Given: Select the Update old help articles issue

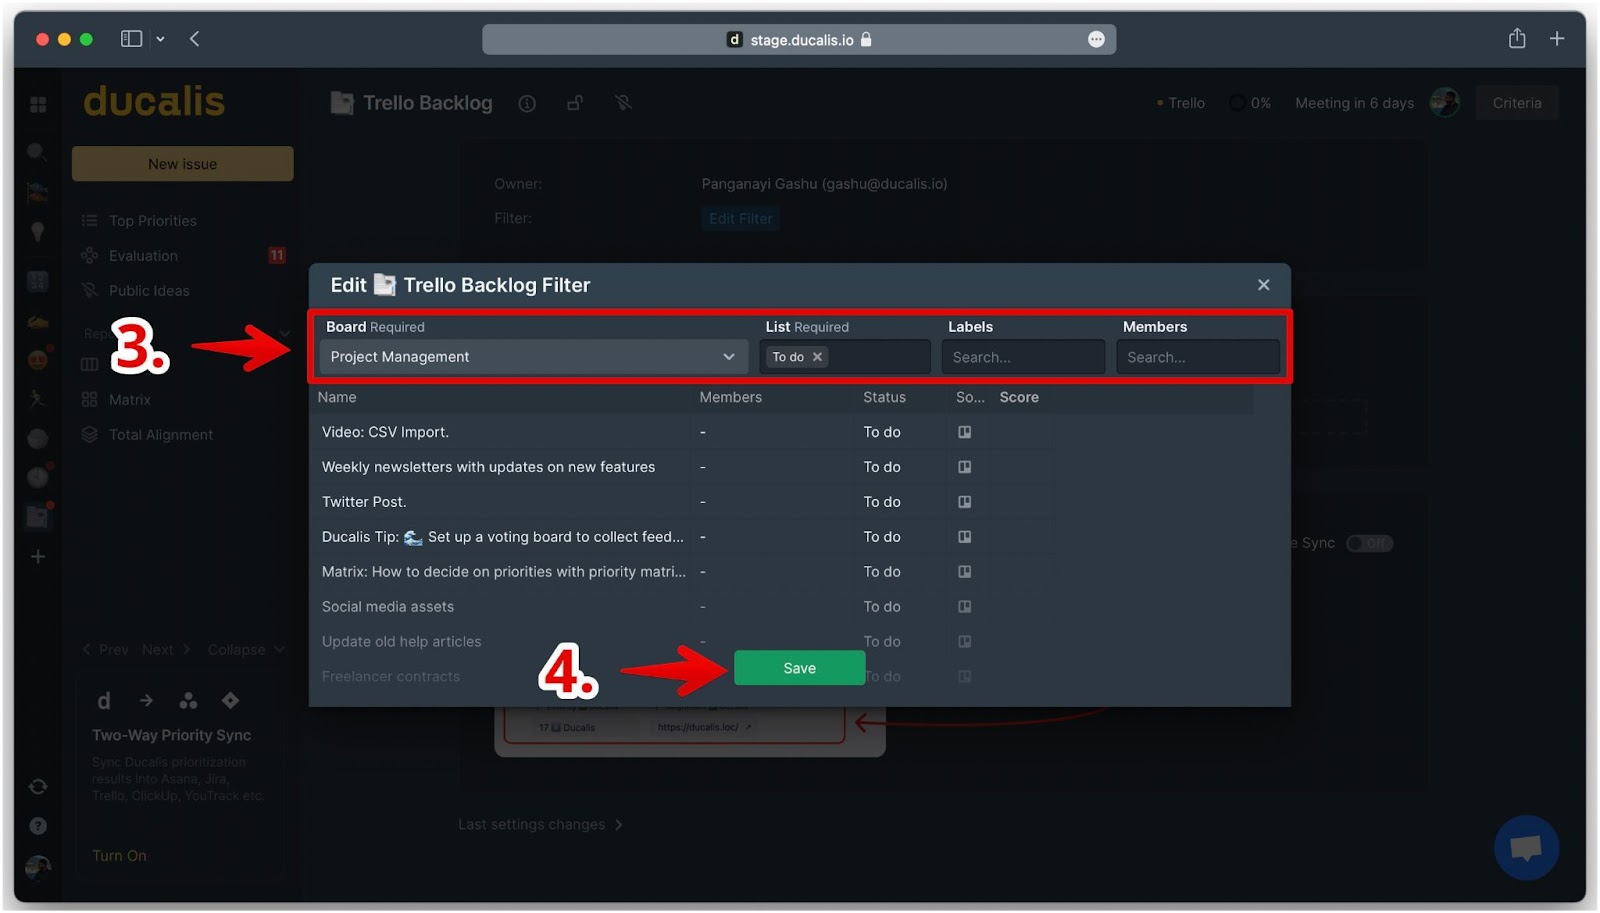Looking at the screenshot, I should click(x=401, y=642).
